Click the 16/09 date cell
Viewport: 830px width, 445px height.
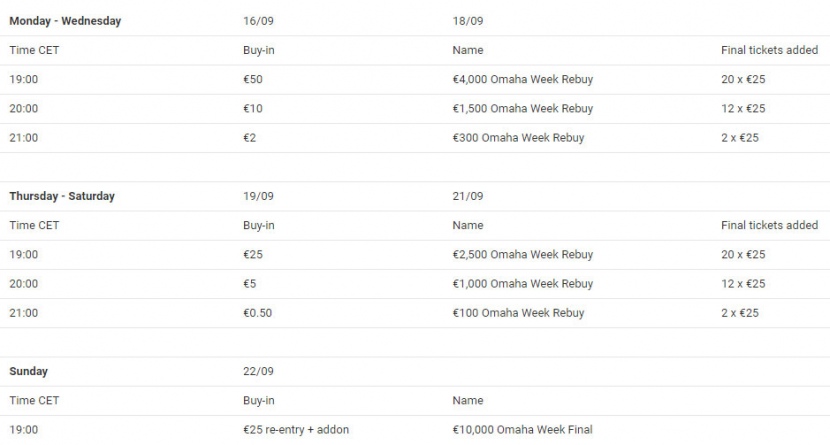[x=258, y=21]
